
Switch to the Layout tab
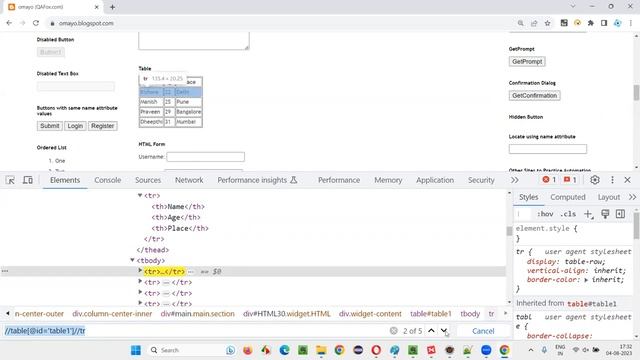(609, 197)
